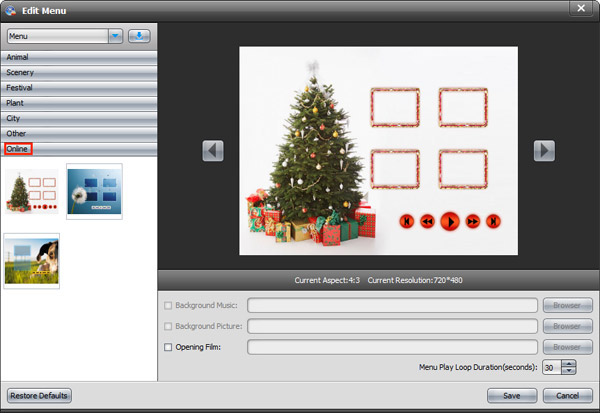Screen dimensions: 600x413
Task: Click the rewind button in menu preview
Action: pos(428,221)
